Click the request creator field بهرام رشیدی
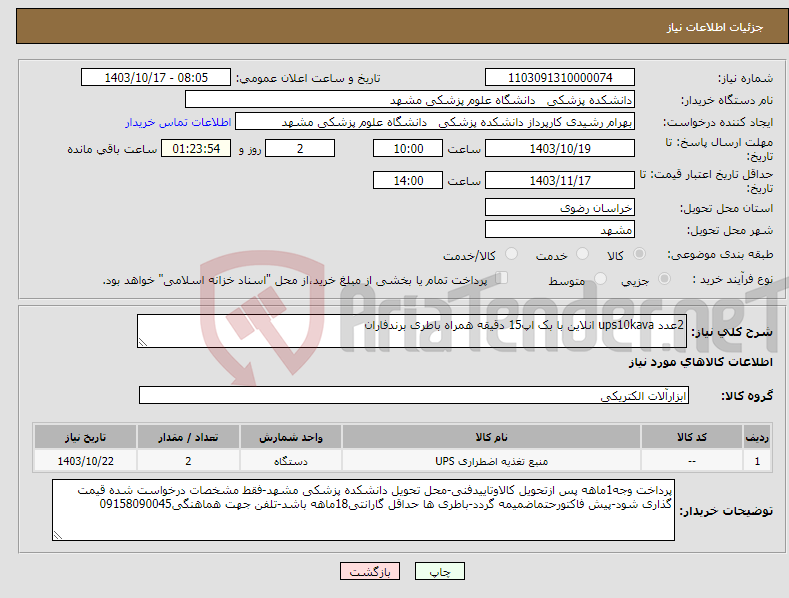This screenshot has height=598, width=789. [435, 122]
